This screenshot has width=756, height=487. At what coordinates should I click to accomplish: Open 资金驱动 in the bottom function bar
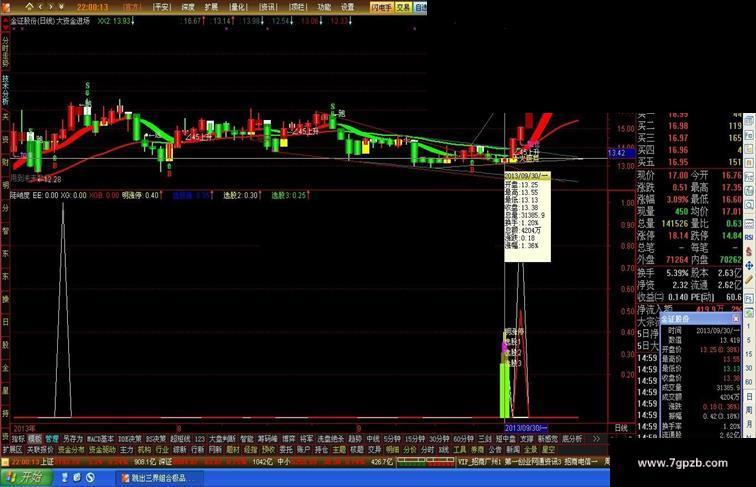(102, 449)
